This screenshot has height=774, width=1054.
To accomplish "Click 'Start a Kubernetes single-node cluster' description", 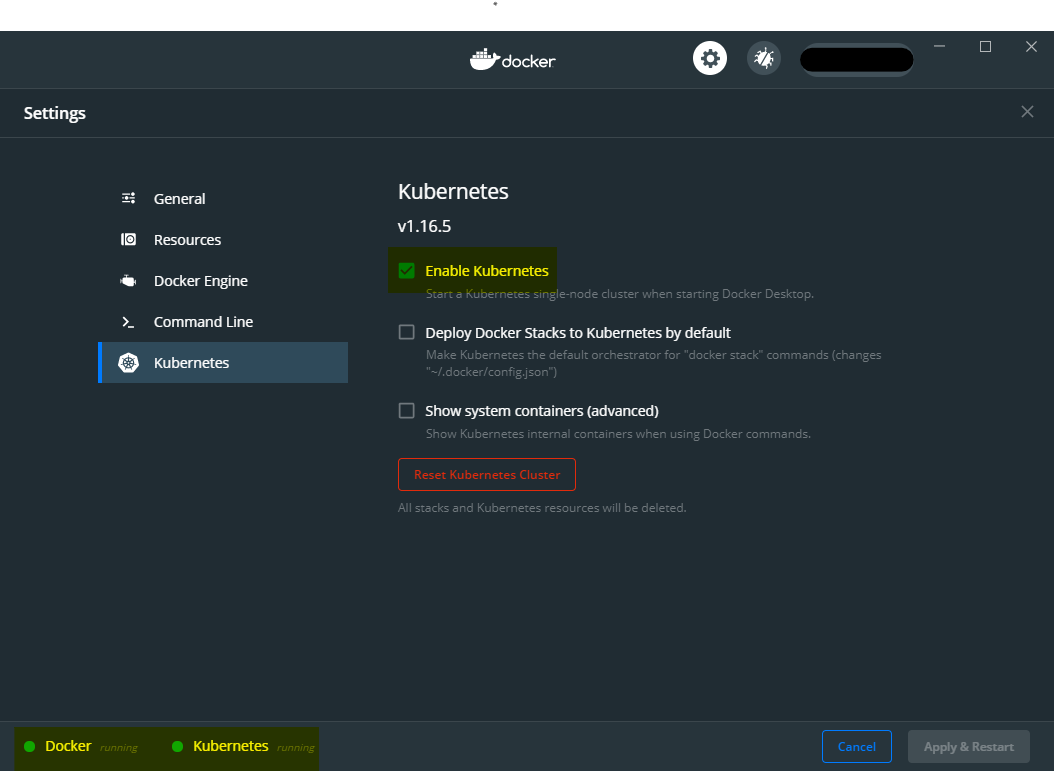I will click(619, 294).
